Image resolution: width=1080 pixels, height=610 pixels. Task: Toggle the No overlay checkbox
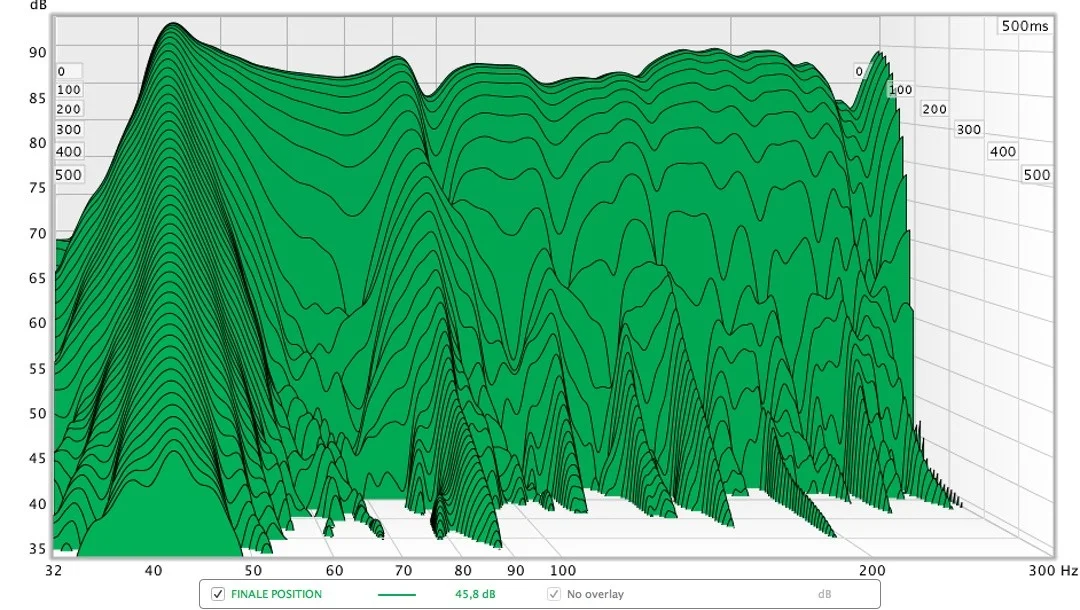(554, 594)
